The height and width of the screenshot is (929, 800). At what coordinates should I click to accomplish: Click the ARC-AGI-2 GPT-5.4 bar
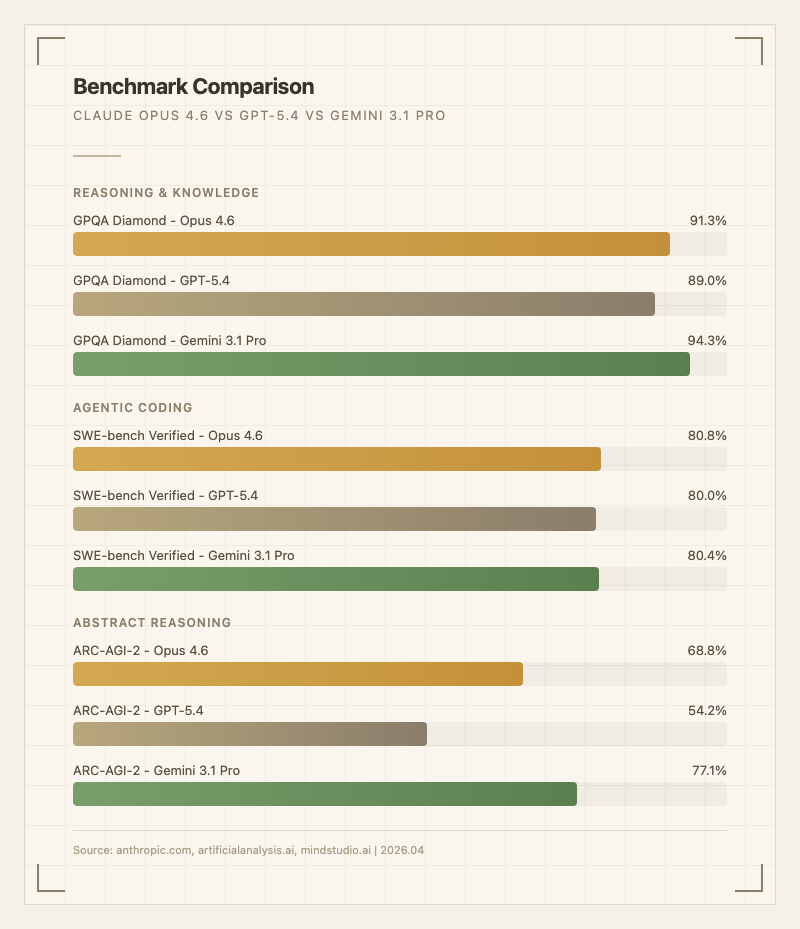(x=250, y=734)
